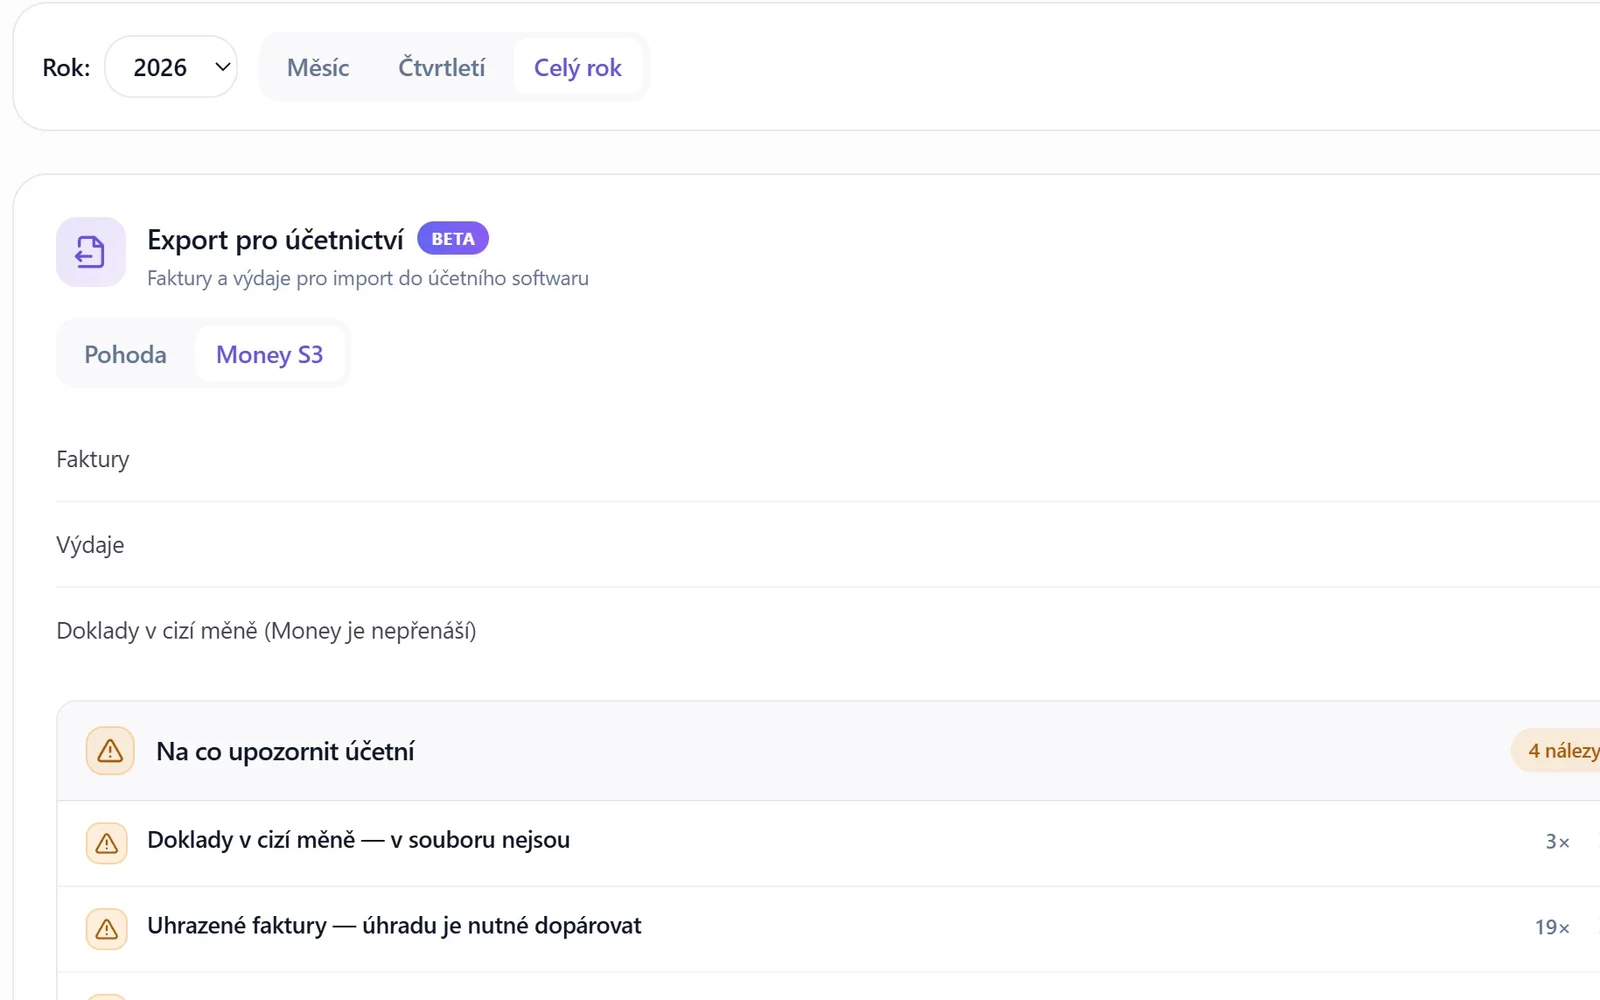Click the warning icon in Na co upozornit účetní header
The image size is (1600, 1000).
point(110,751)
